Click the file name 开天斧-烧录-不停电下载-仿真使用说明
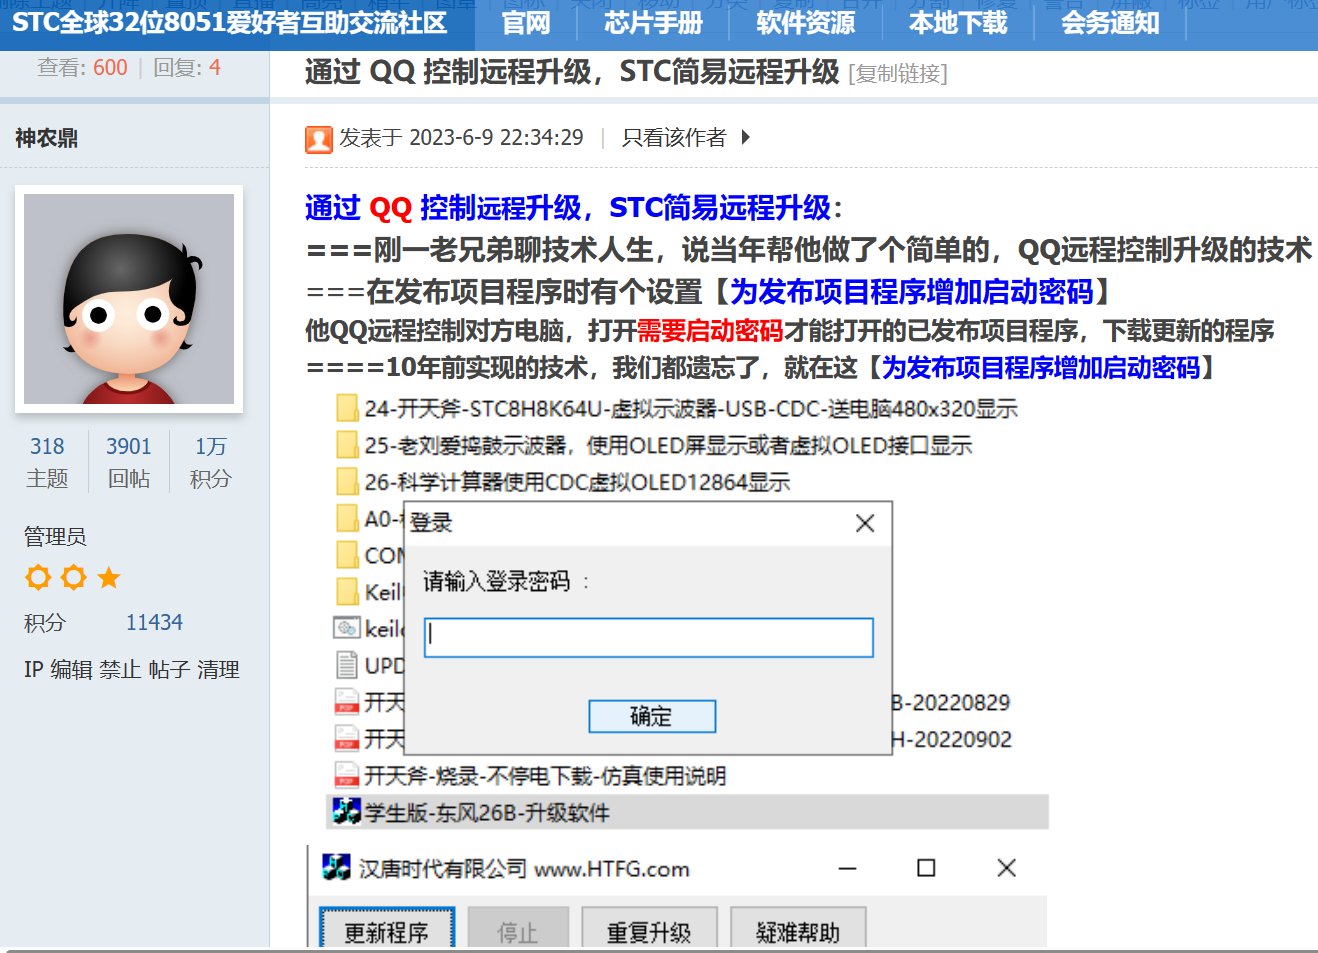 point(545,776)
